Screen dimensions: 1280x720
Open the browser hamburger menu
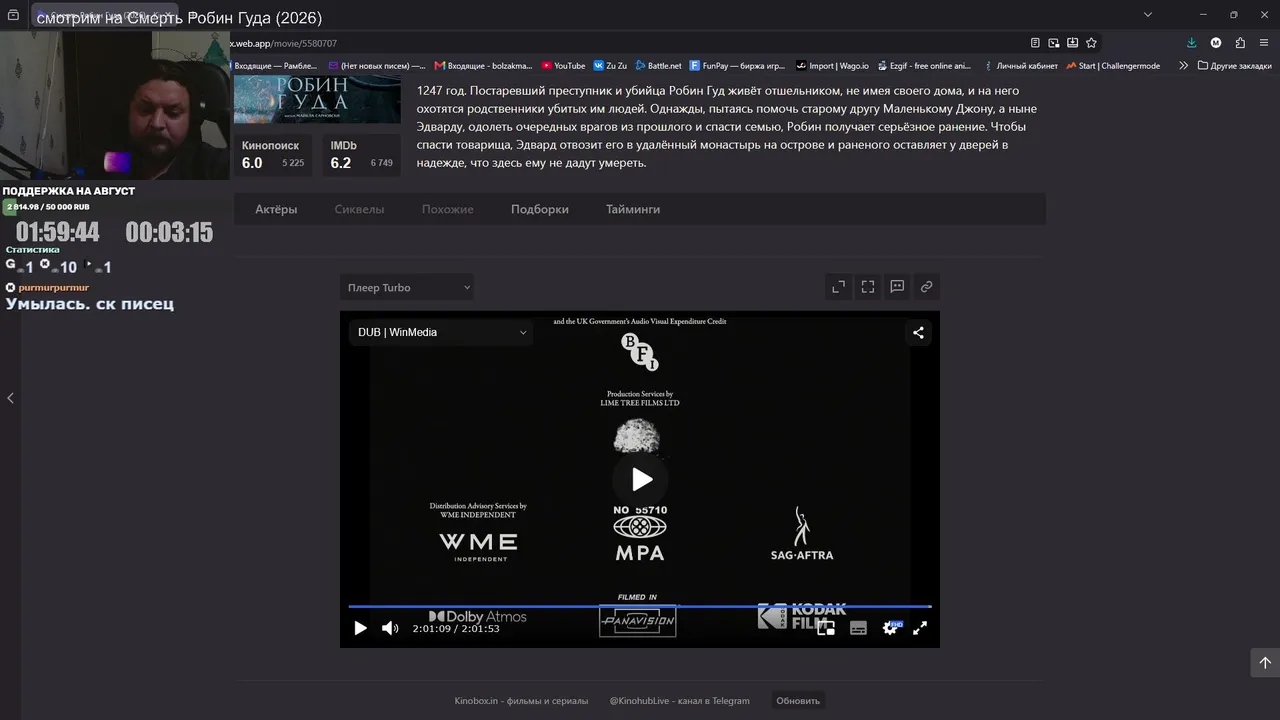1264,43
